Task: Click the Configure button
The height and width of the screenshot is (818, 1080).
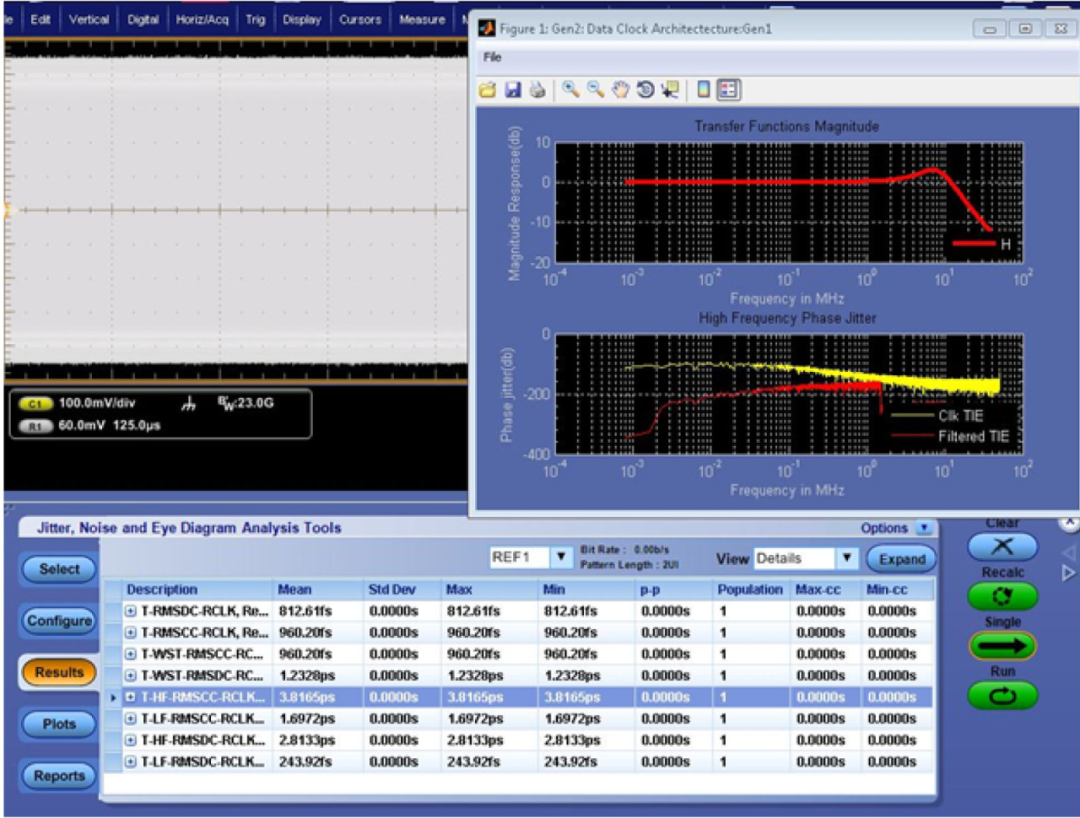Action: [59, 620]
